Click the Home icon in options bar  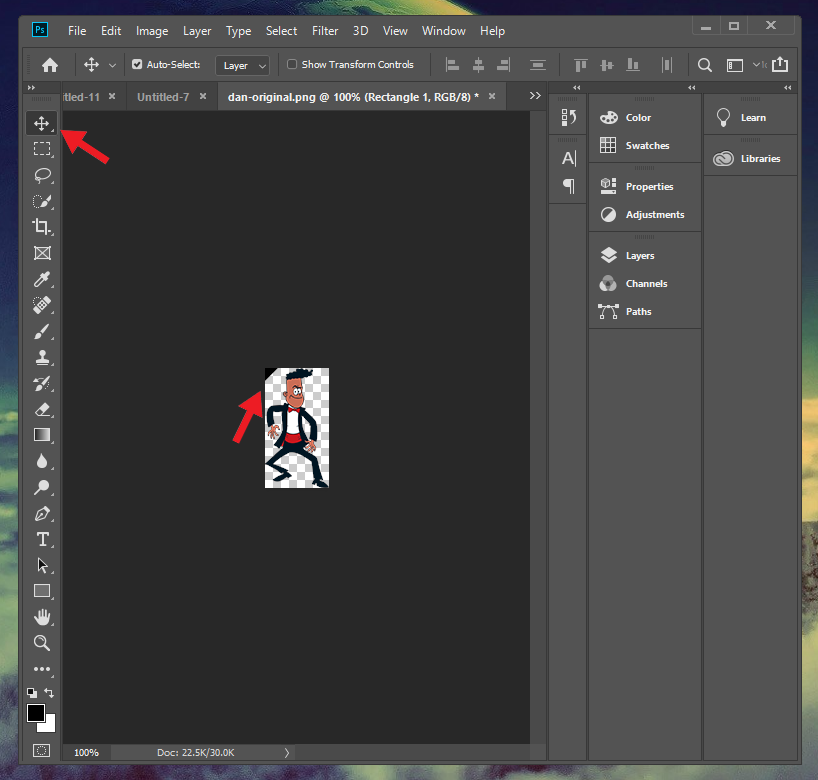coord(50,65)
